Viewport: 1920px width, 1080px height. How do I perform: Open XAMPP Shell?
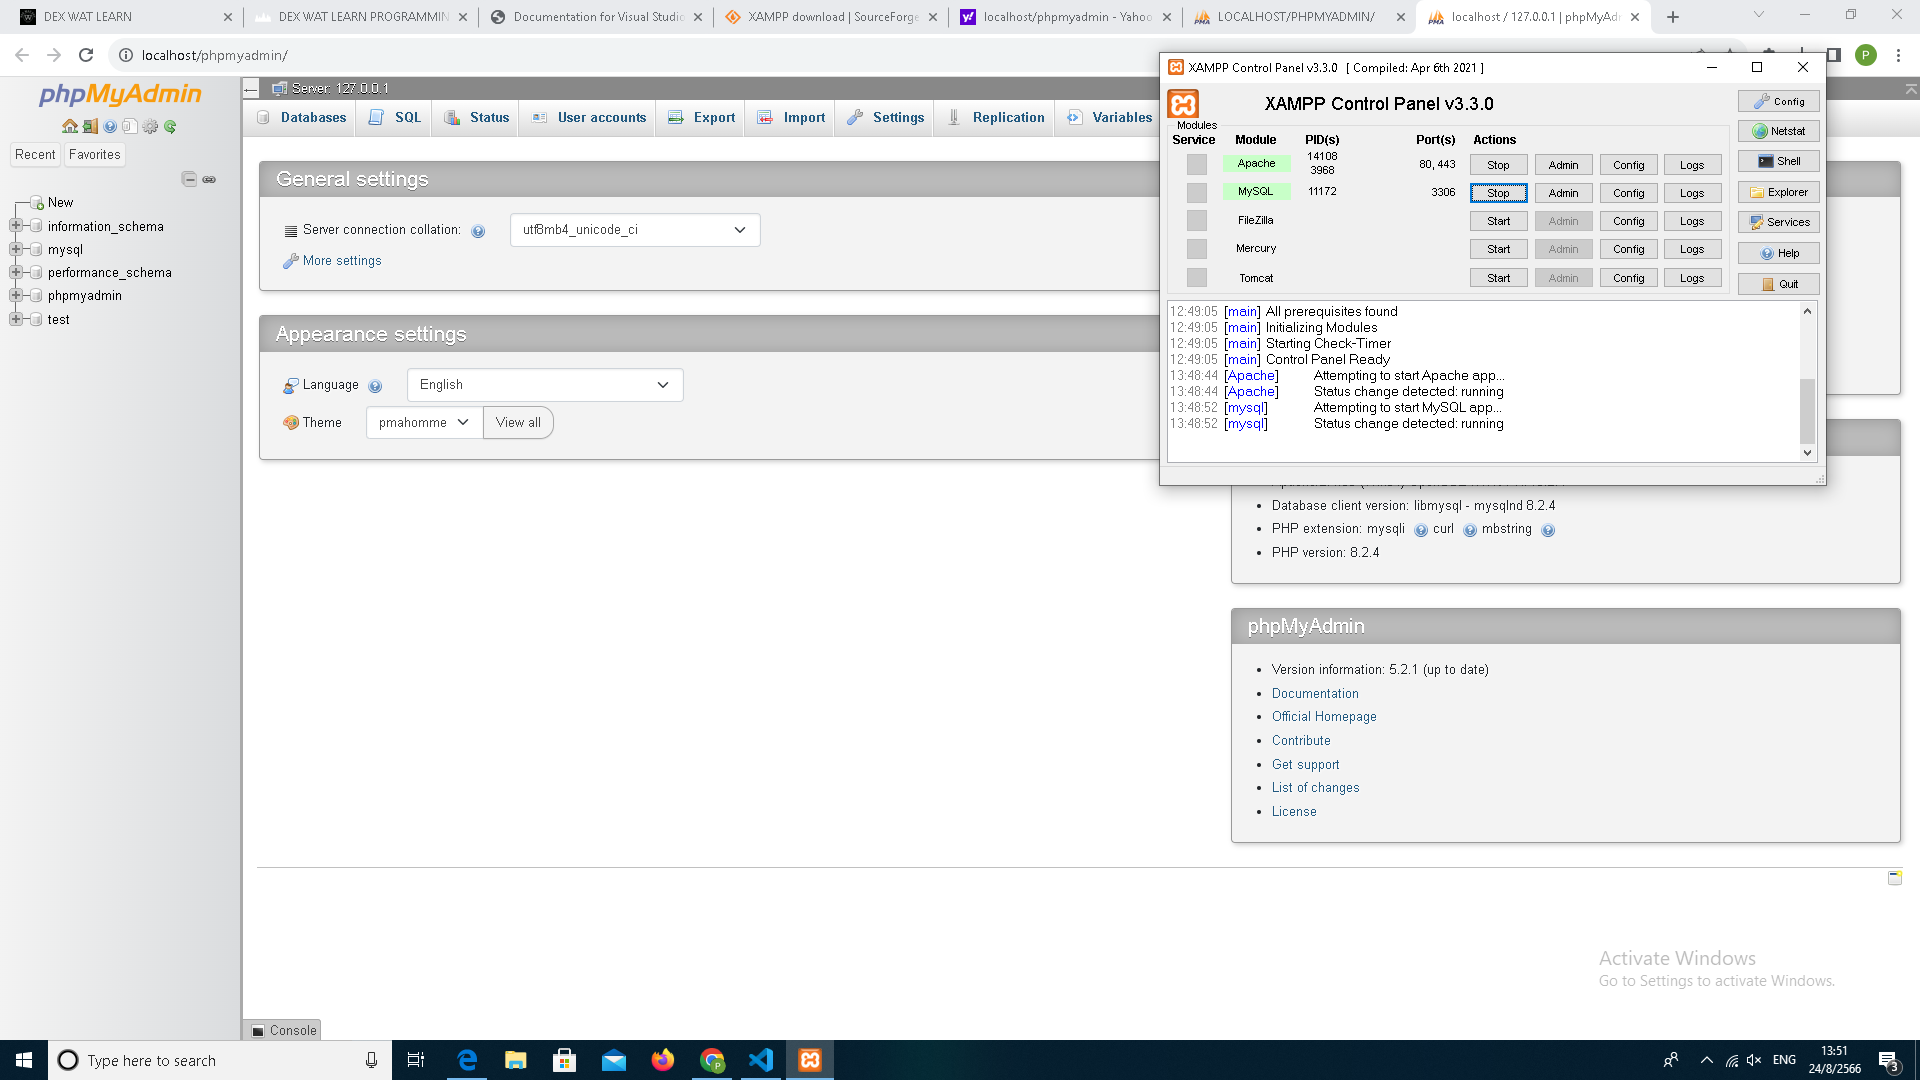coord(1778,161)
